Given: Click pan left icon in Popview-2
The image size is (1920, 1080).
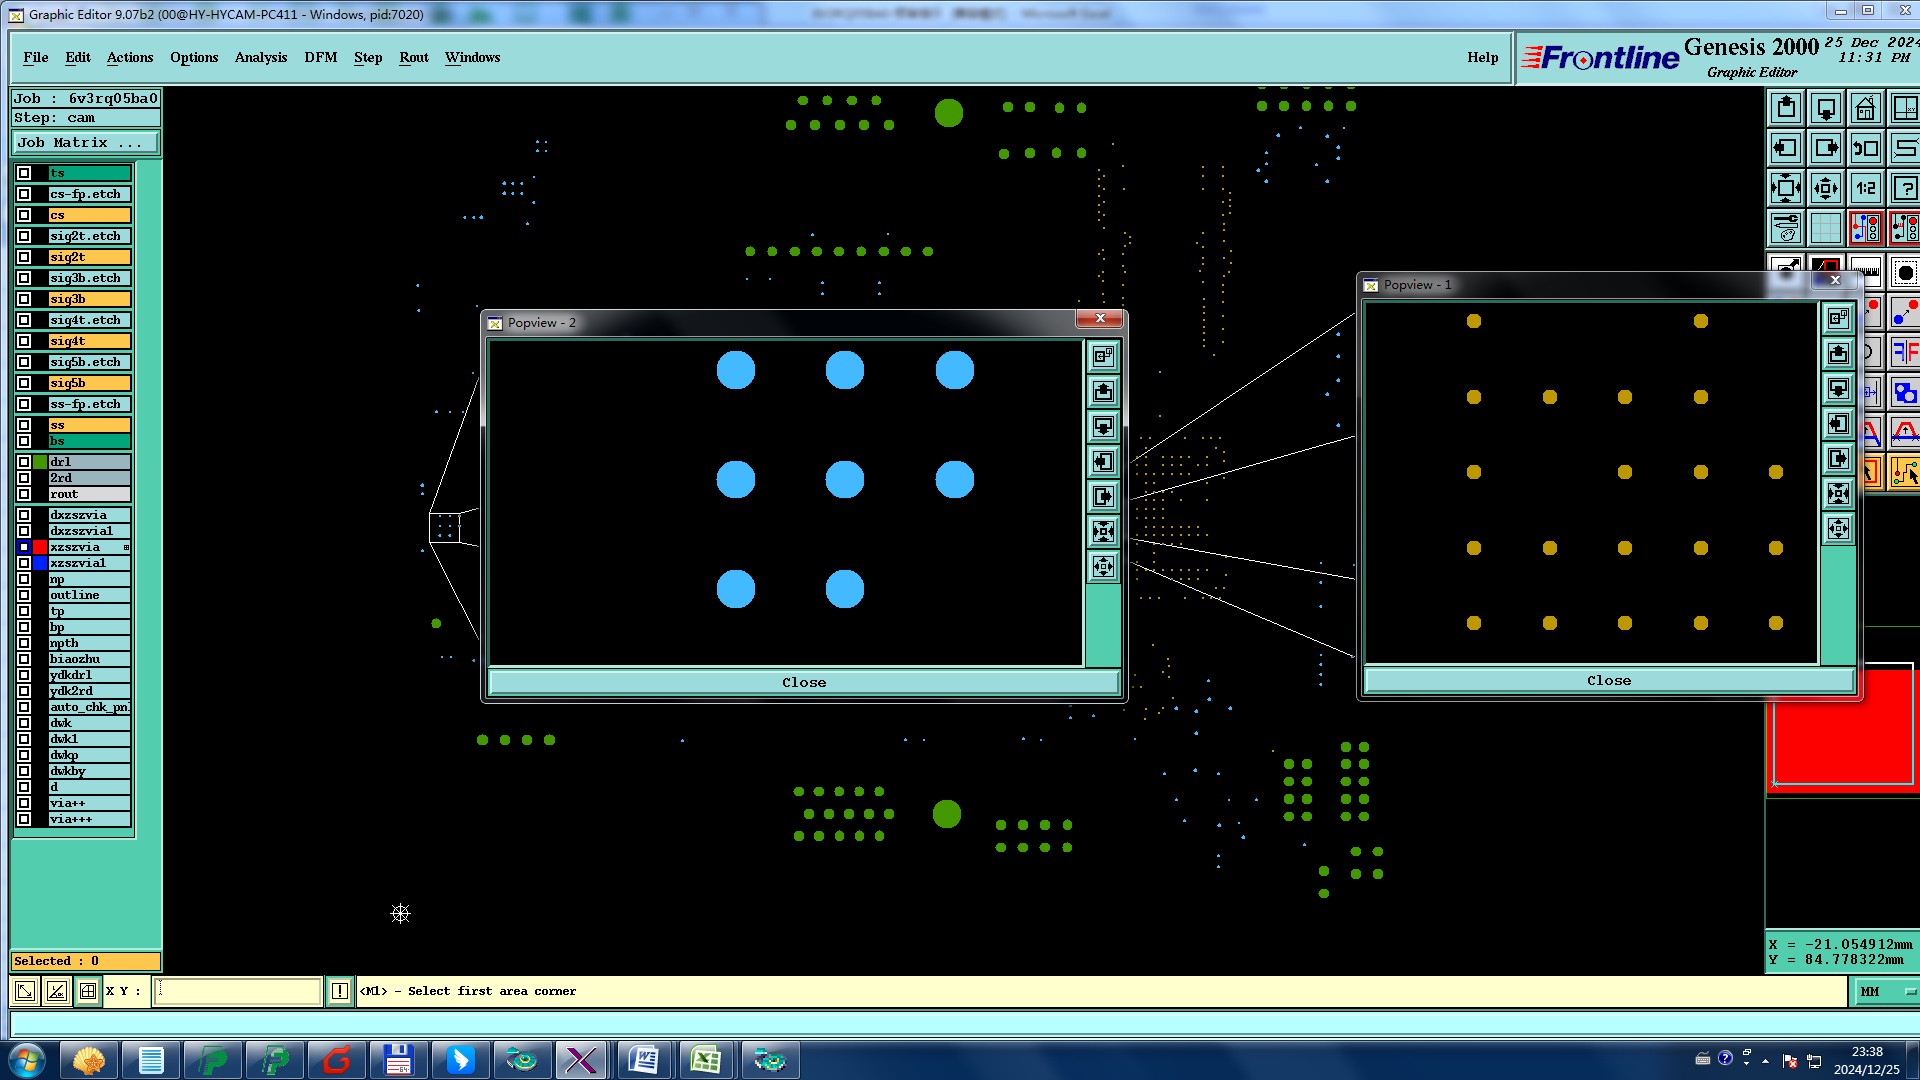Looking at the screenshot, I should [x=1103, y=462].
